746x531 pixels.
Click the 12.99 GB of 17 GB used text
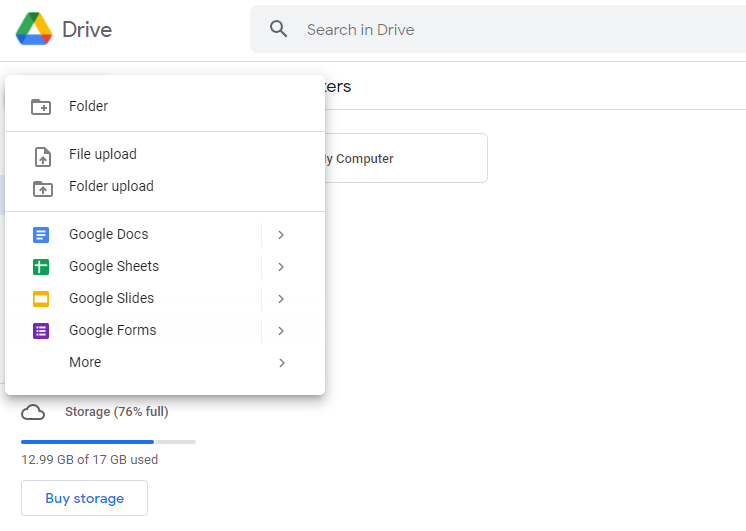pyautogui.click(x=89, y=460)
